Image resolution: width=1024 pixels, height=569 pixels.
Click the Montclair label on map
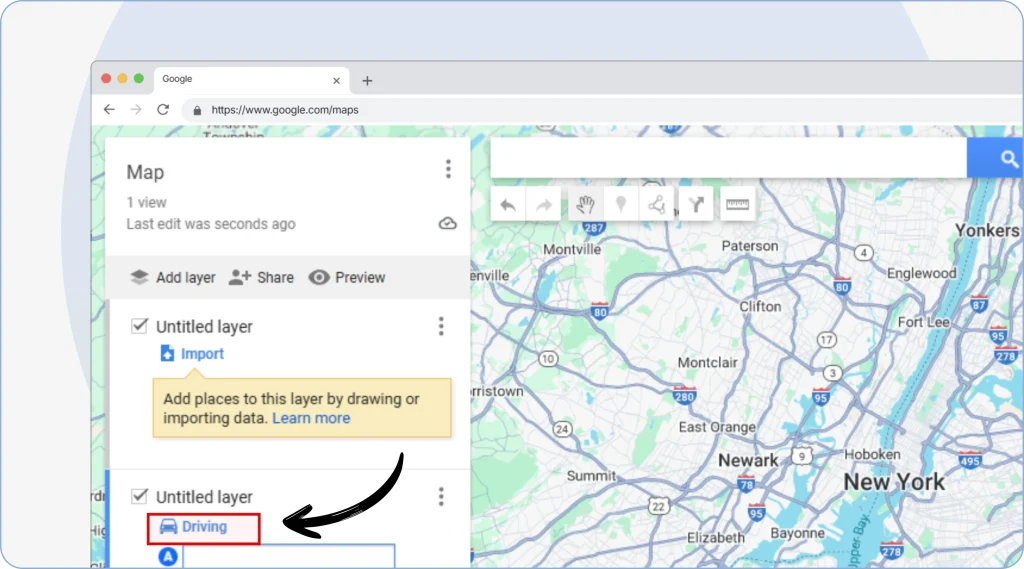pos(707,363)
